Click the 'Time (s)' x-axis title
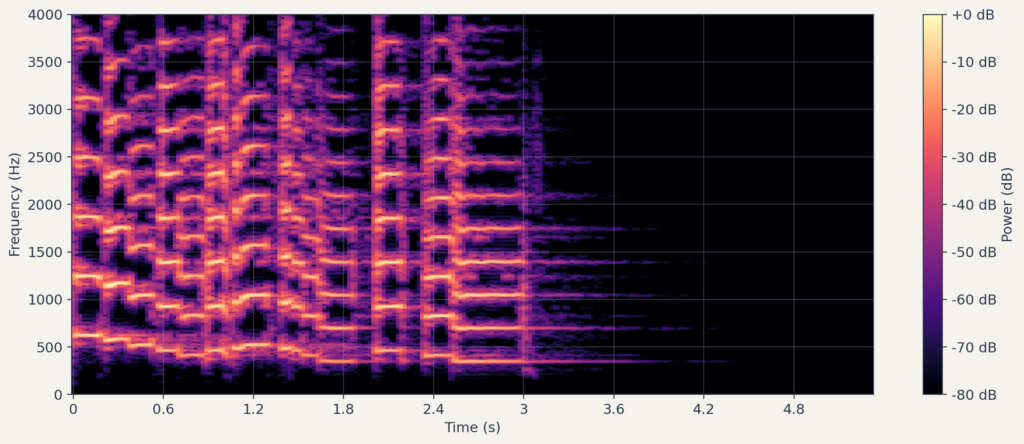Image resolution: width=1024 pixels, height=444 pixels. pyautogui.click(x=472, y=428)
